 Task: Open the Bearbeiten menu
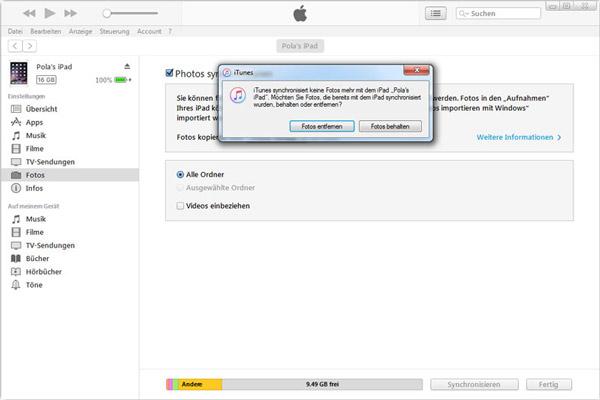click(x=45, y=32)
